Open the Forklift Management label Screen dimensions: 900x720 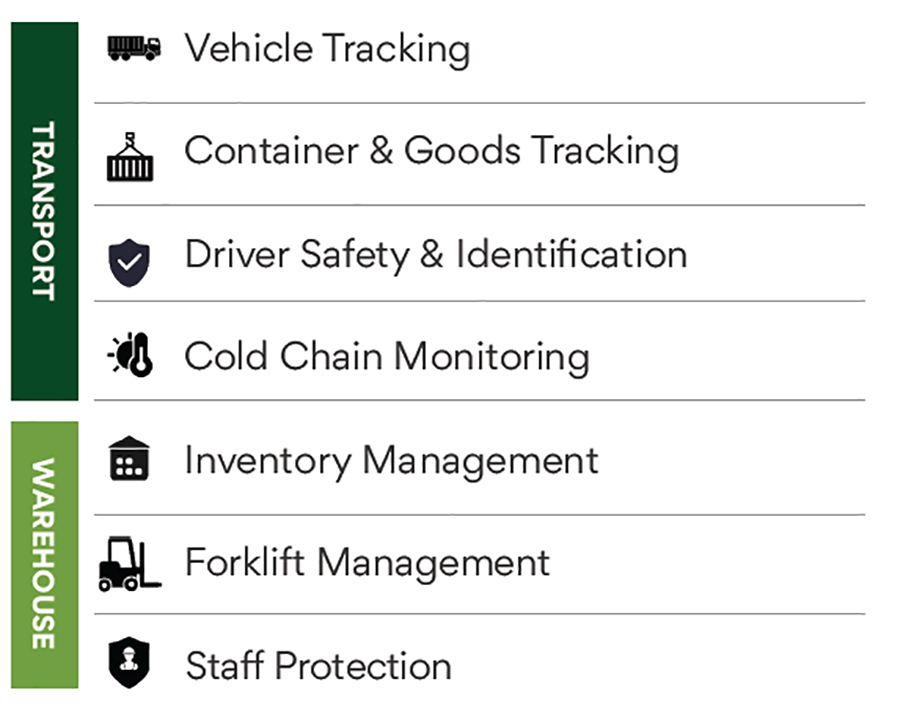click(367, 562)
